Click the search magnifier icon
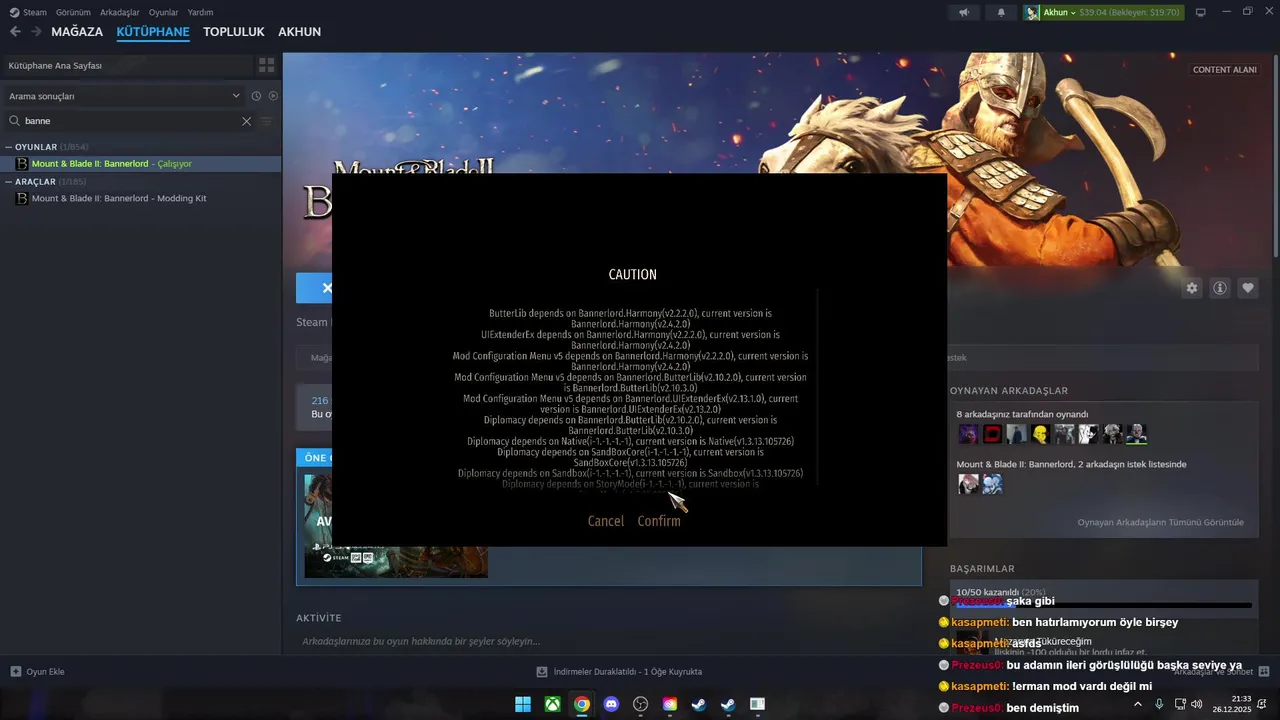The image size is (1280, 720). point(15,121)
